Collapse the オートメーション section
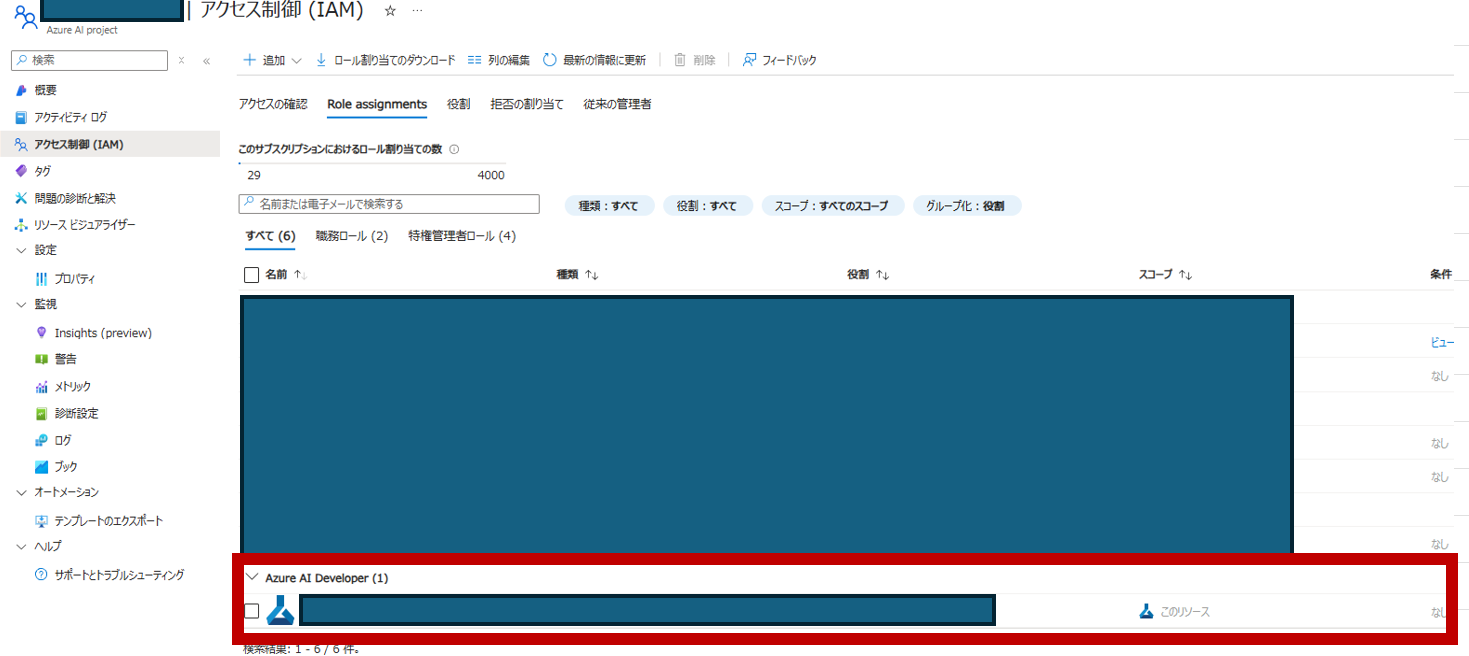1469x656 pixels. pyautogui.click(x=22, y=493)
